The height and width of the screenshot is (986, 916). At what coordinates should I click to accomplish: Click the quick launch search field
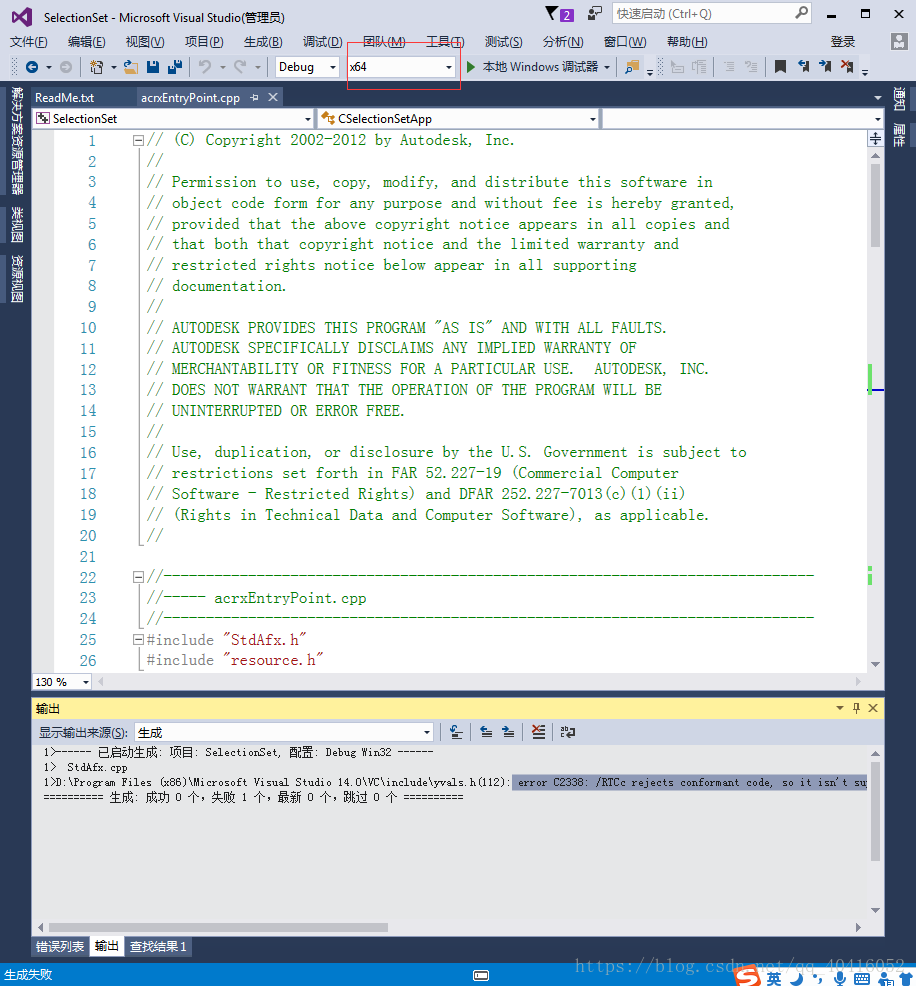coord(712,14)
